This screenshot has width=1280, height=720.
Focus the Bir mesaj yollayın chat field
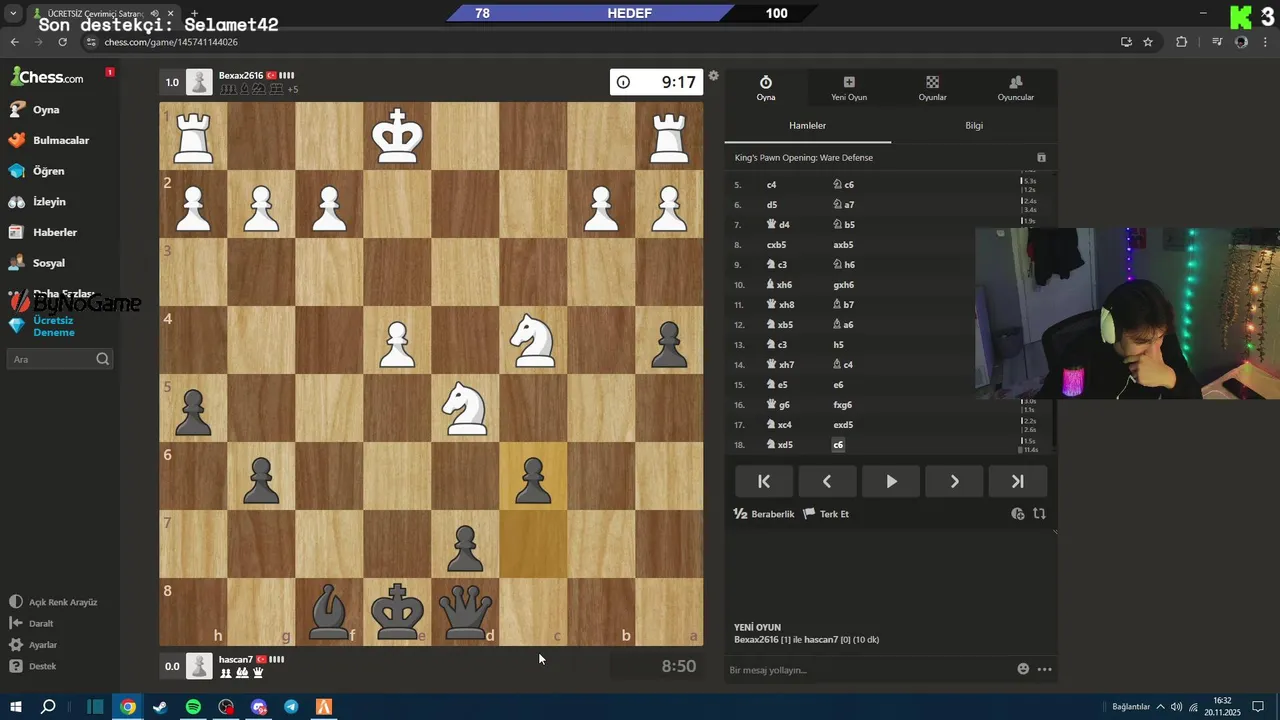(x=868, y=670)
